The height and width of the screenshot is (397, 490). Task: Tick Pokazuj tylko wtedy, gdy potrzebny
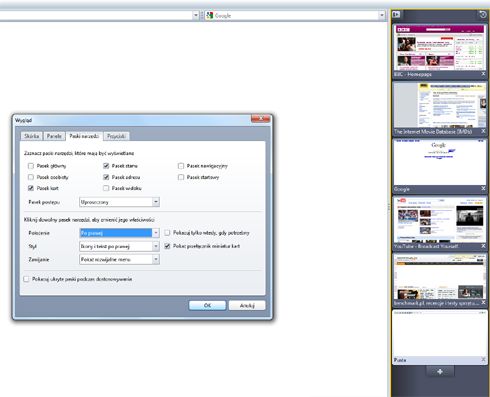coord(167,233)
